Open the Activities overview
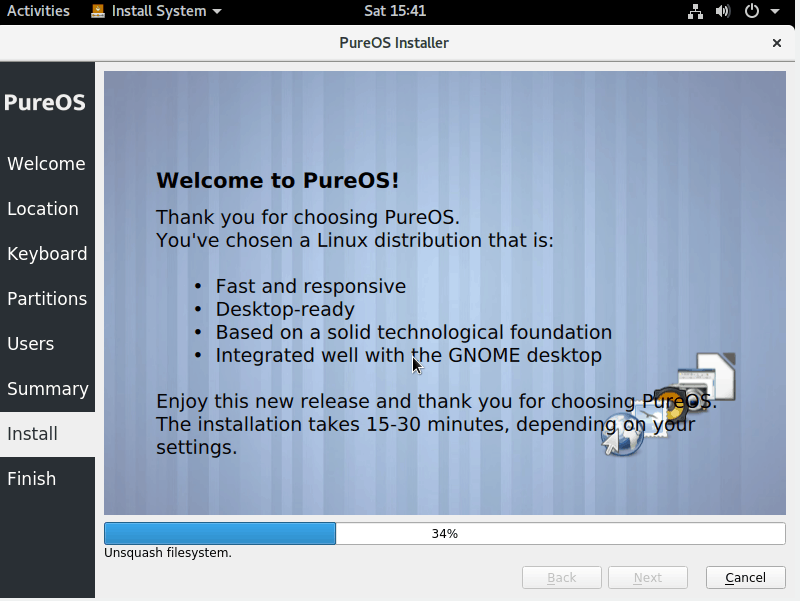This screenshot has height=601, width=800. tap(38, 11)
